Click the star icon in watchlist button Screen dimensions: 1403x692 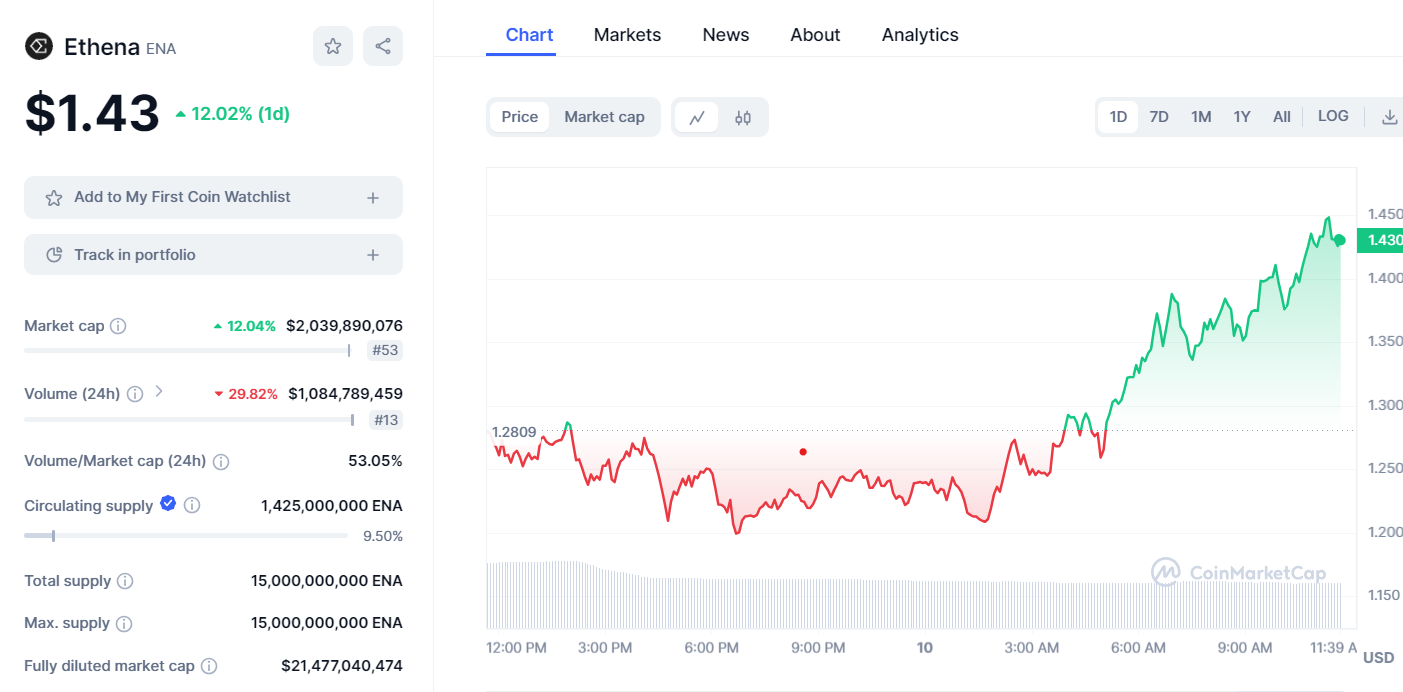[54, 198]
